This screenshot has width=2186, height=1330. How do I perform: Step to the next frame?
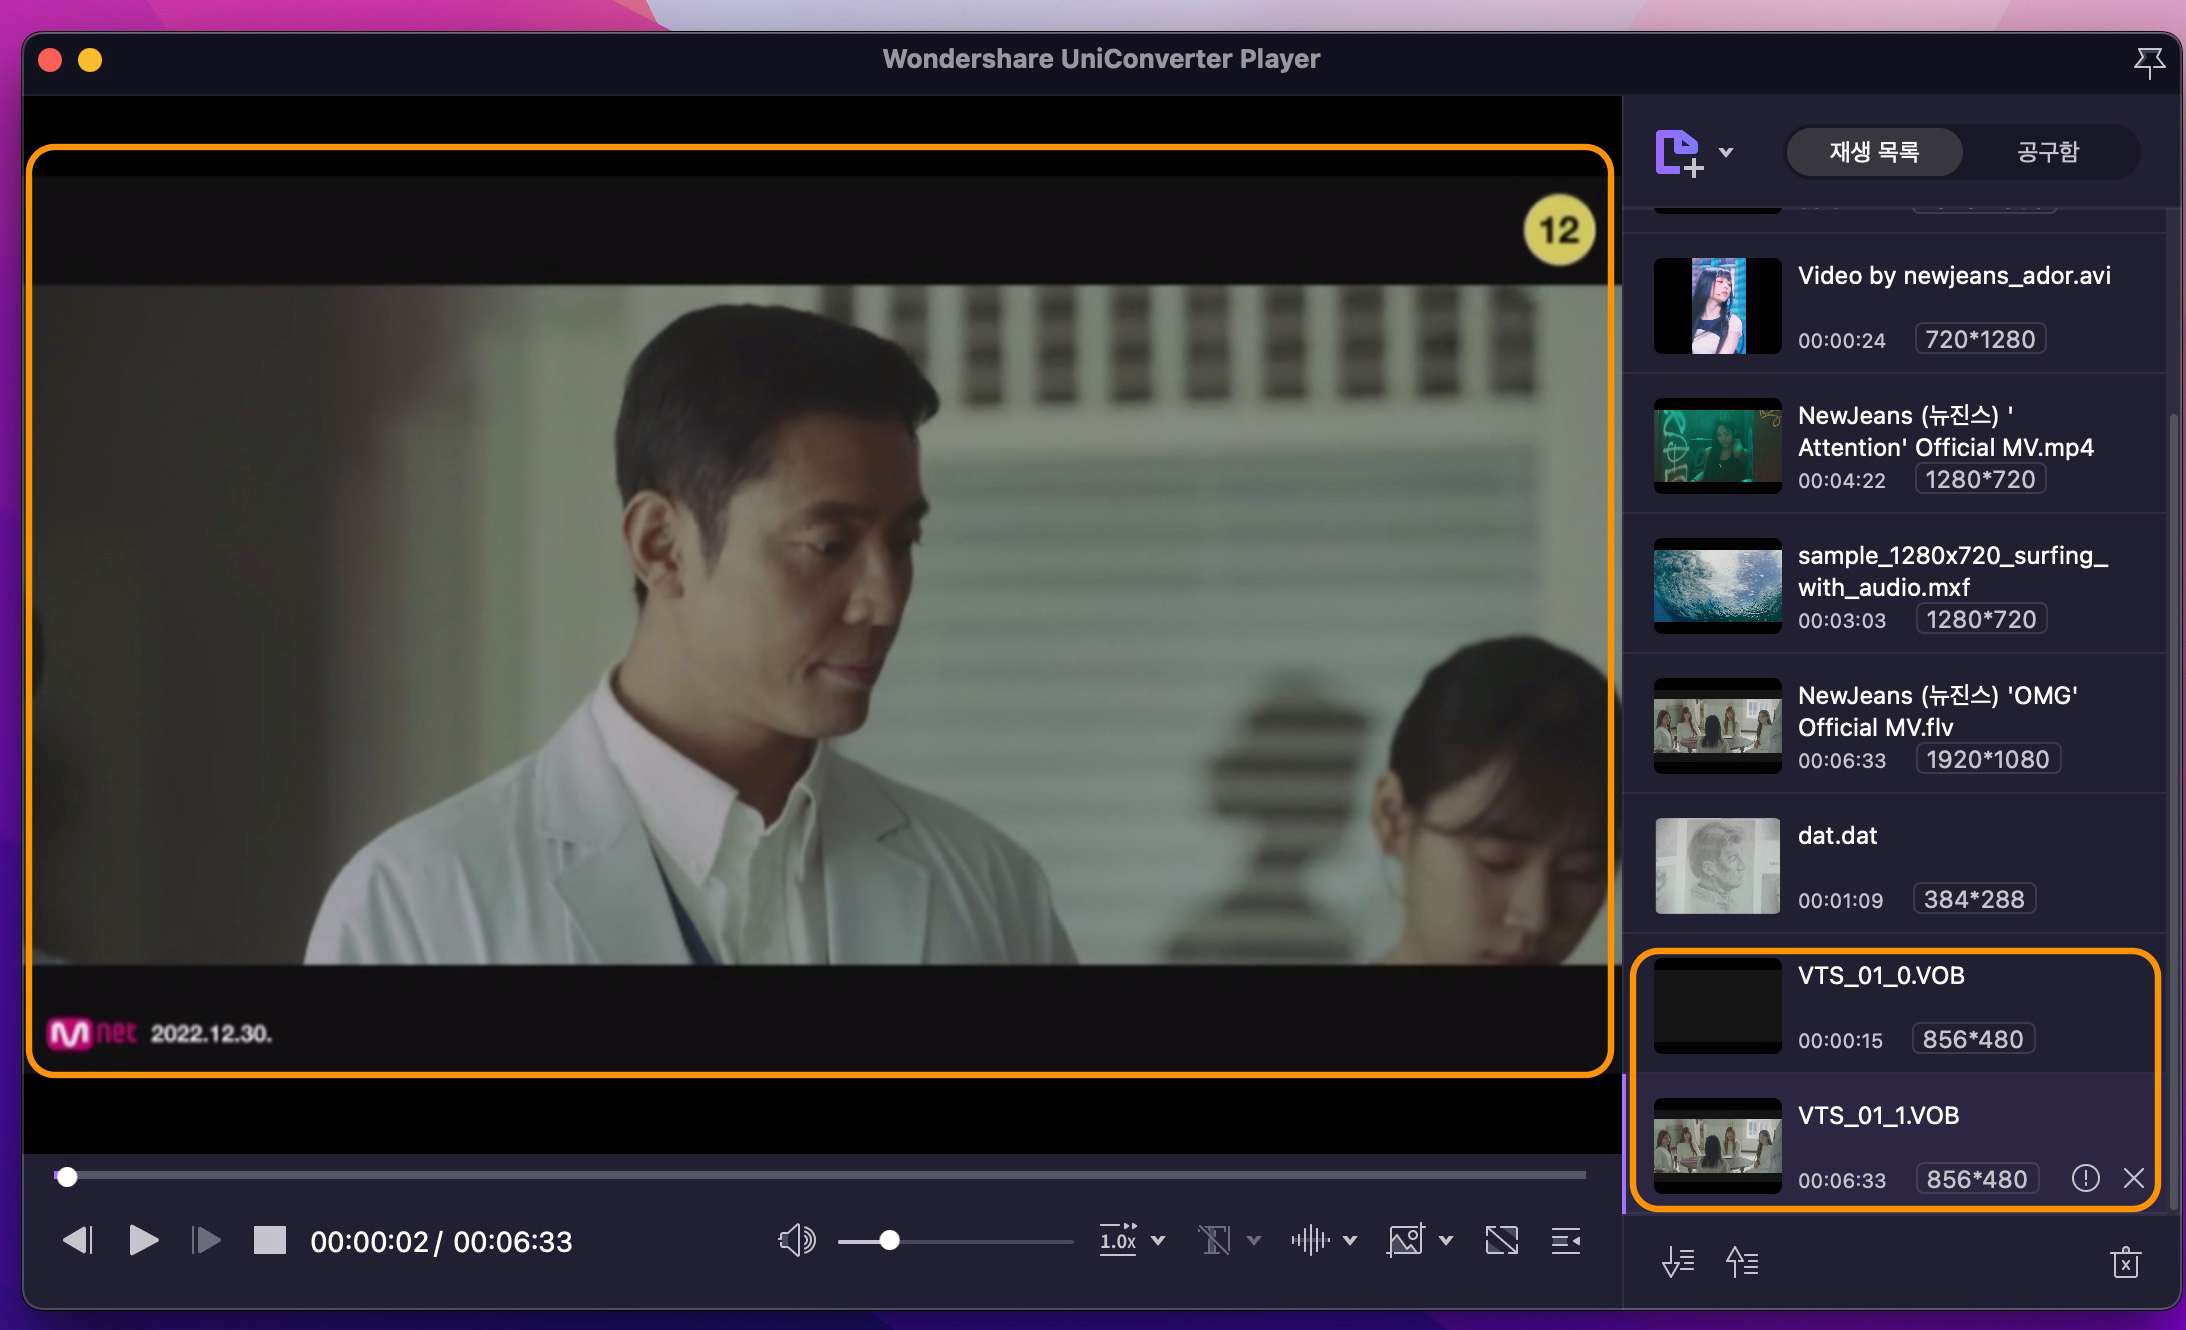click(x=206, y=1241)
